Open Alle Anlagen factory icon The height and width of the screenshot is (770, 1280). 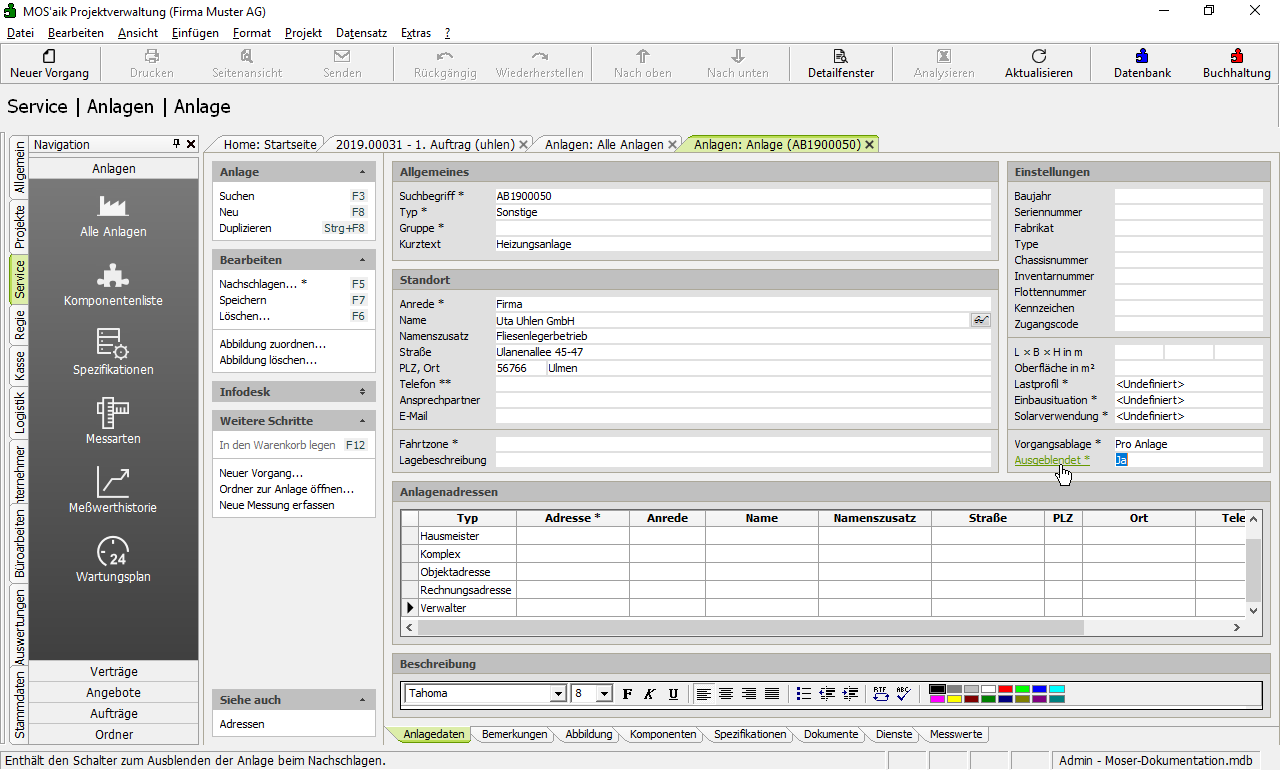click(113, 204)
